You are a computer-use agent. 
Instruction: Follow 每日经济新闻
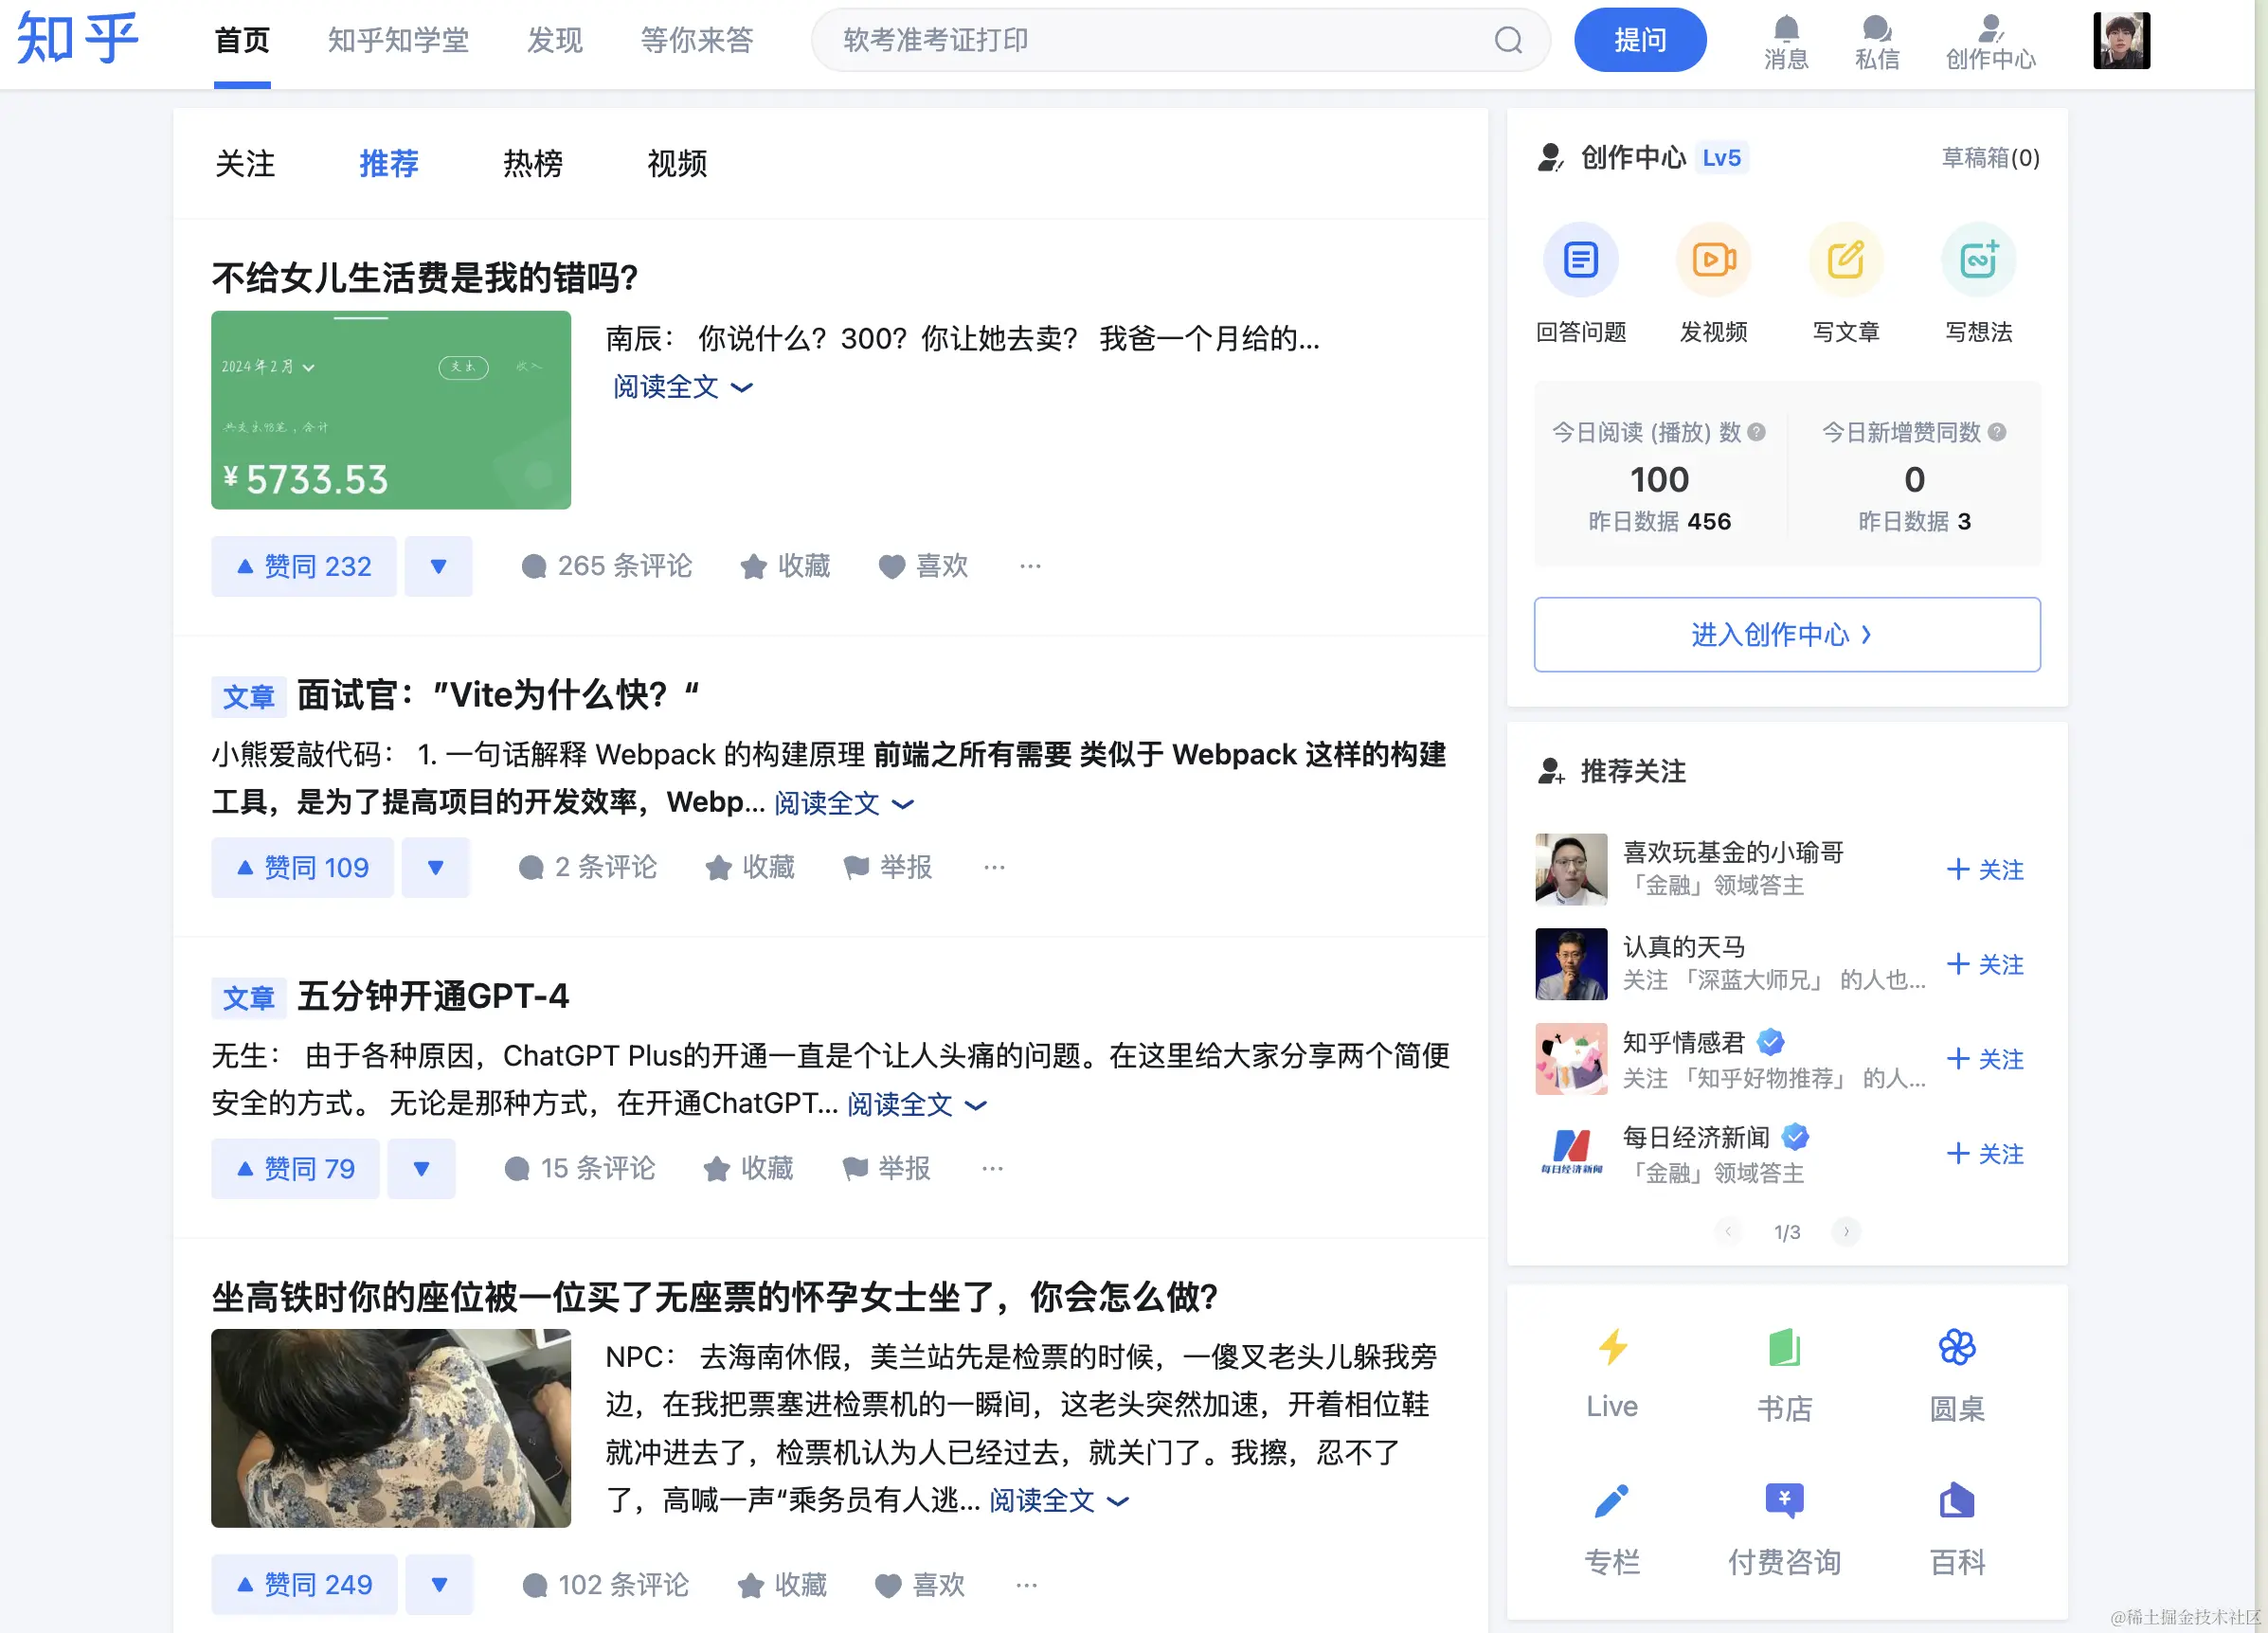pos(1985,1153)
